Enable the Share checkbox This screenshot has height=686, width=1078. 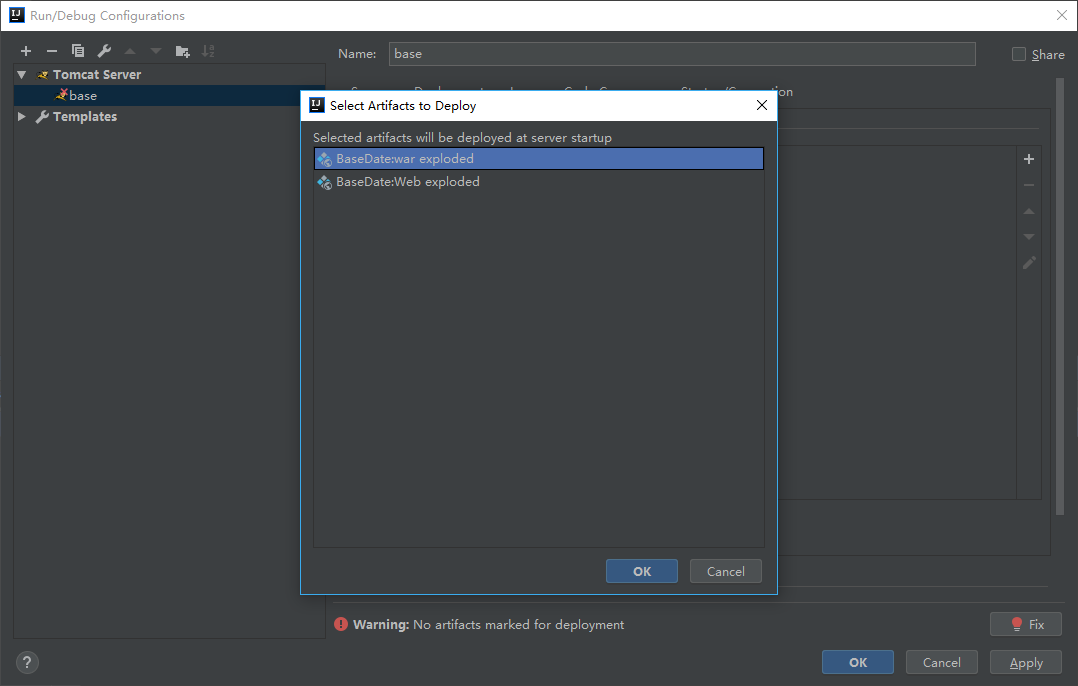click(x=1019, y=54)
